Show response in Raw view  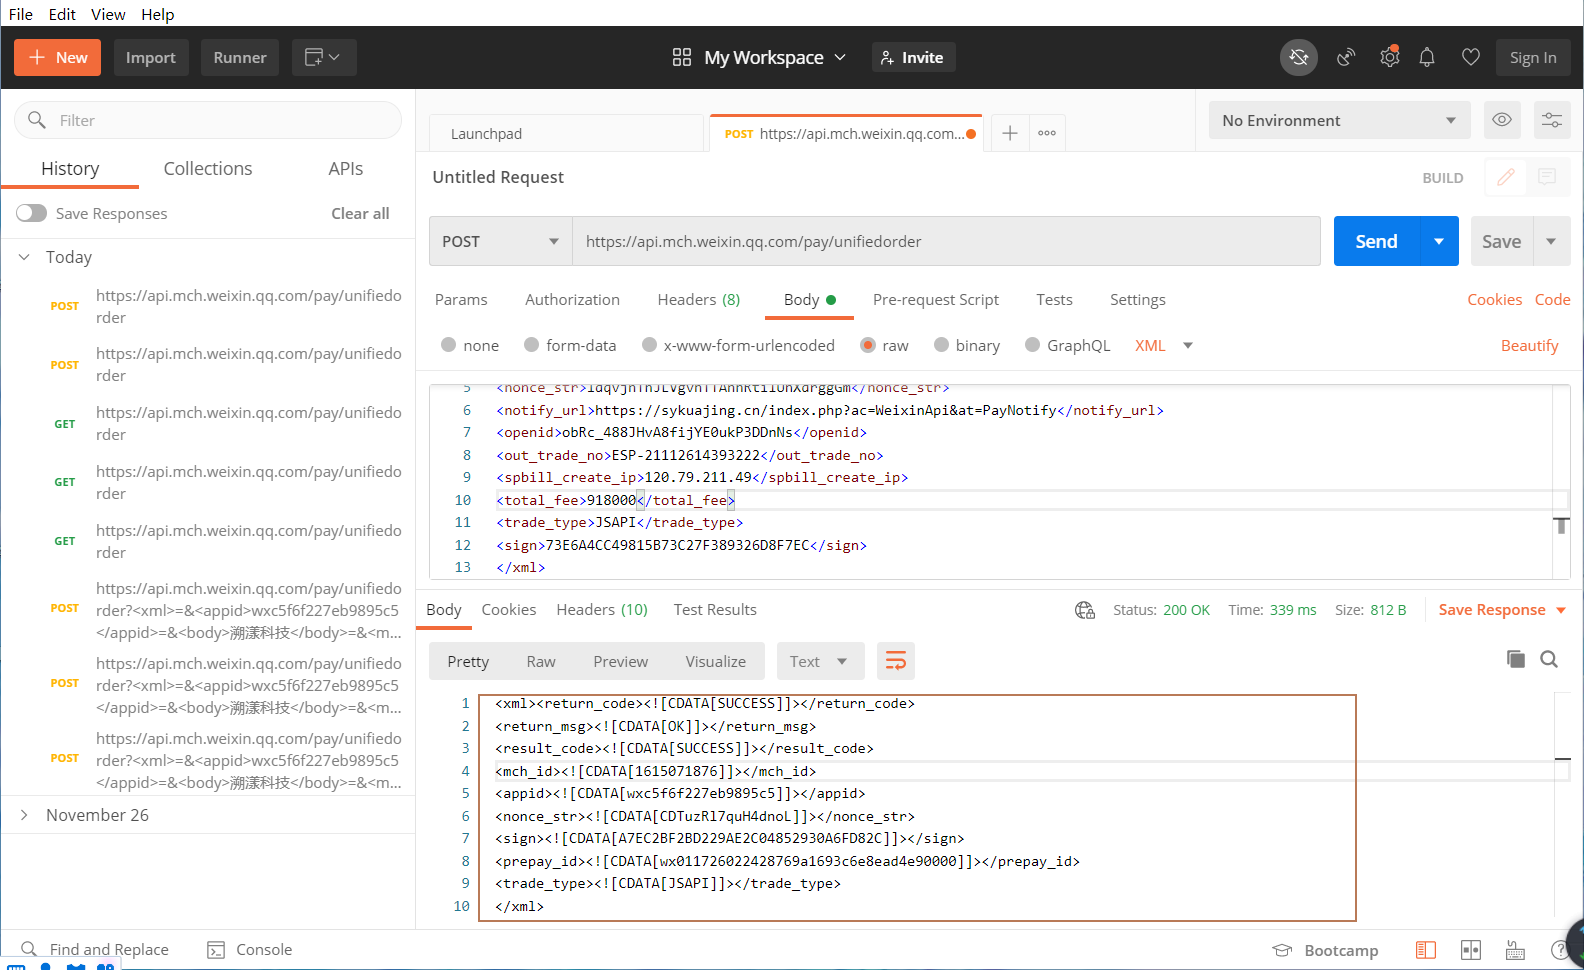click(541, 661)
